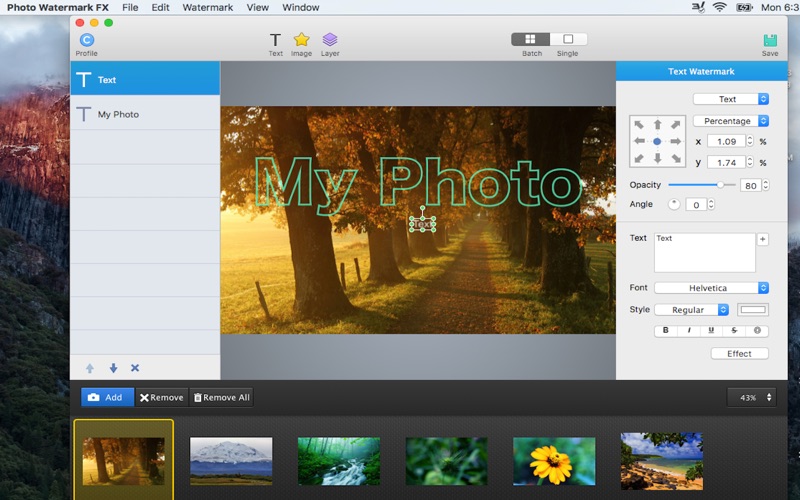Align watermark to right arrow
The image size is (800, 500).
(x=676, y=141)
